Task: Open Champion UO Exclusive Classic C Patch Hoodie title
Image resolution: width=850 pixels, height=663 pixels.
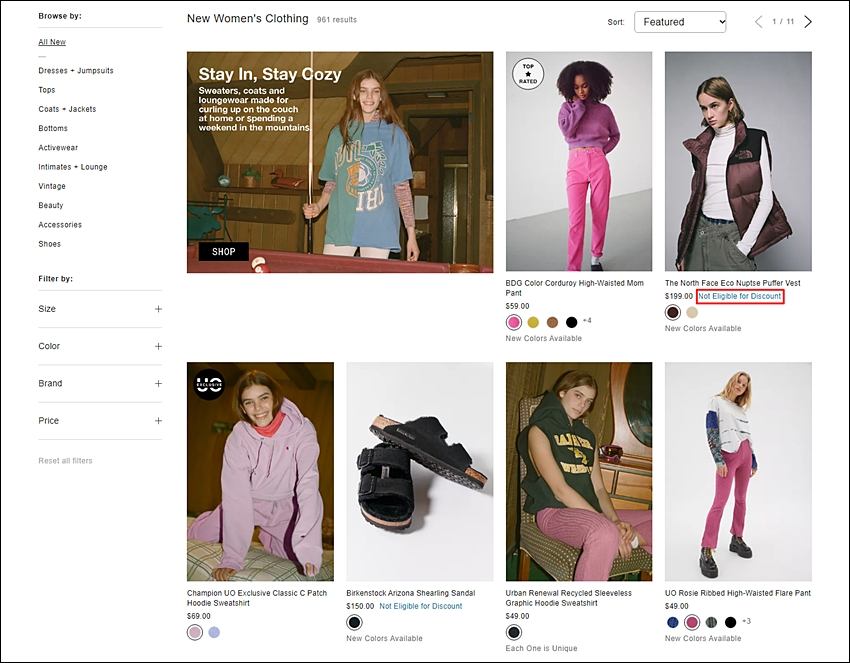Action: (x=257, y=598)
